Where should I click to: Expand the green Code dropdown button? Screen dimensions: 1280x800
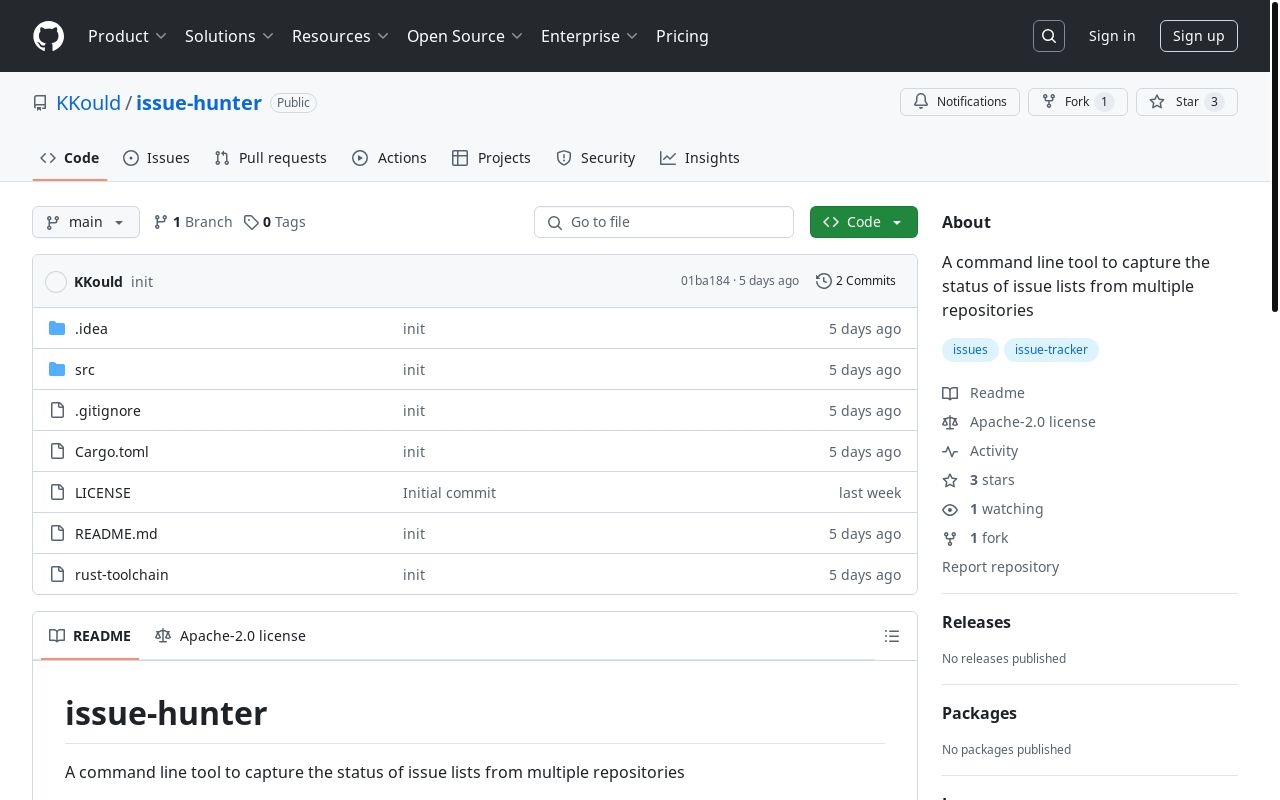[x=863, y=222]
